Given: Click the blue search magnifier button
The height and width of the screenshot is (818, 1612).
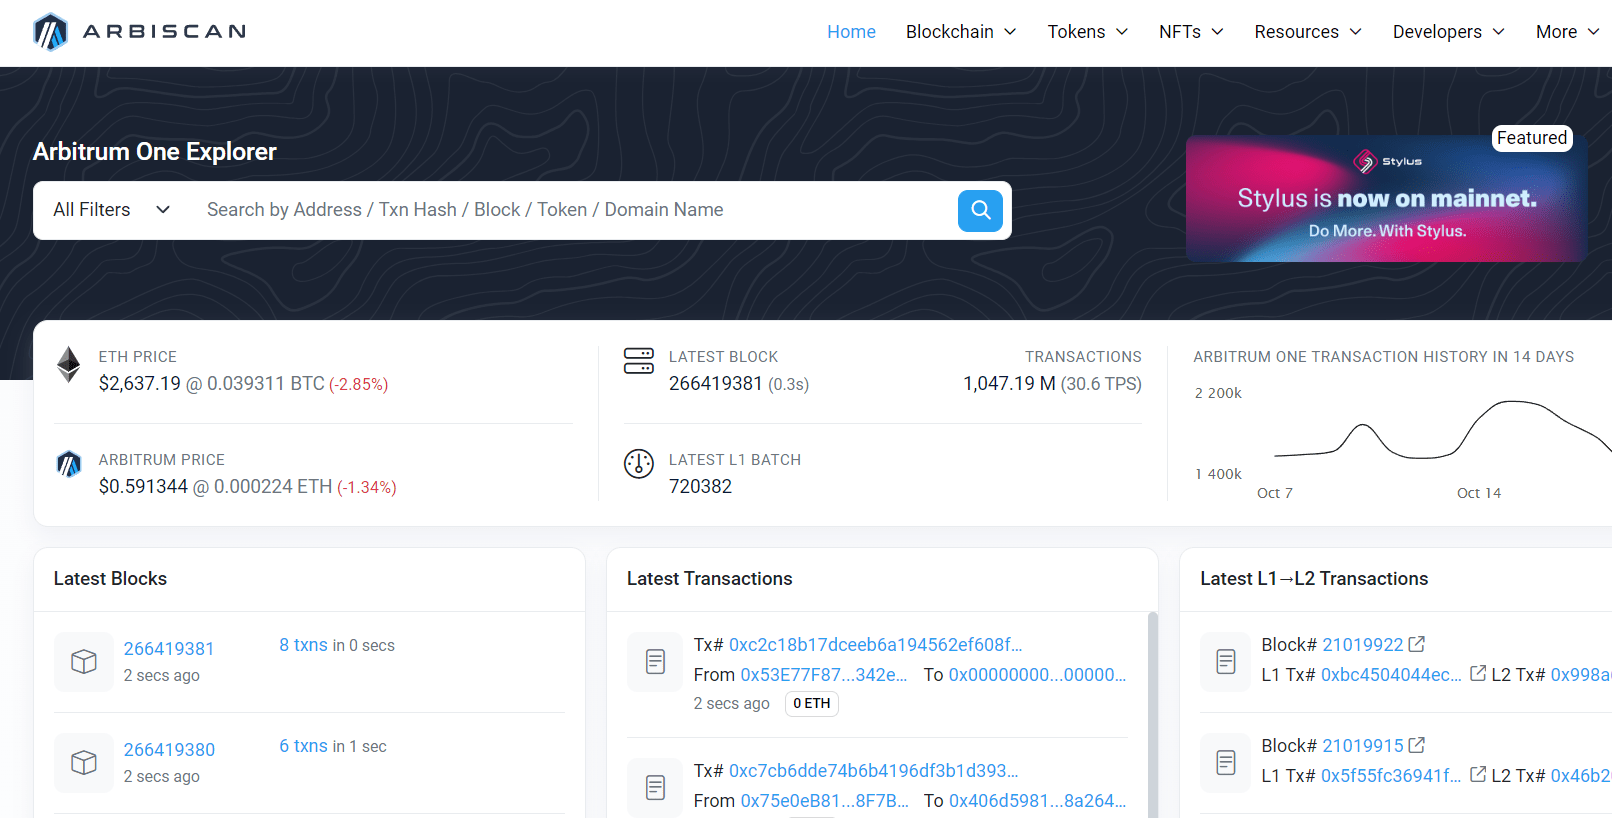Looking at the screenshot, I should click(x=980, y=210).
